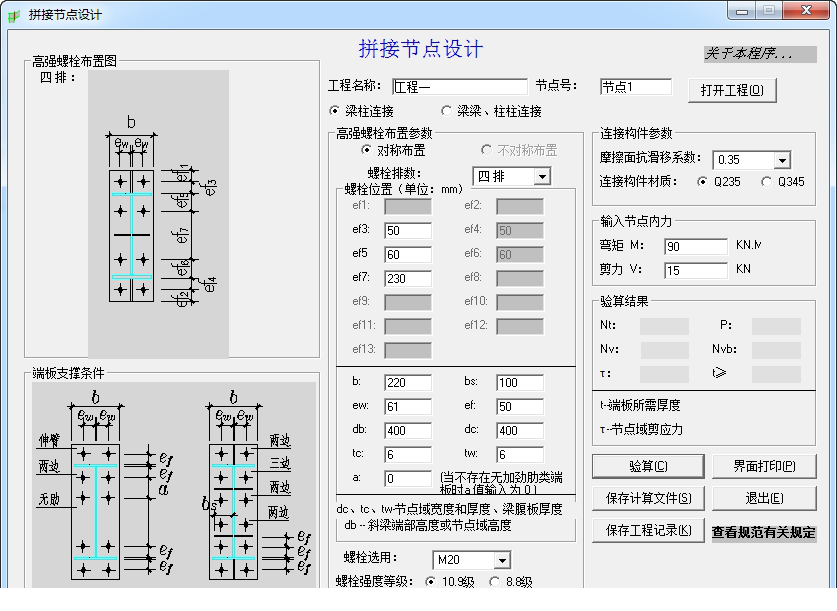Click the tw input field

click(520, 455)
